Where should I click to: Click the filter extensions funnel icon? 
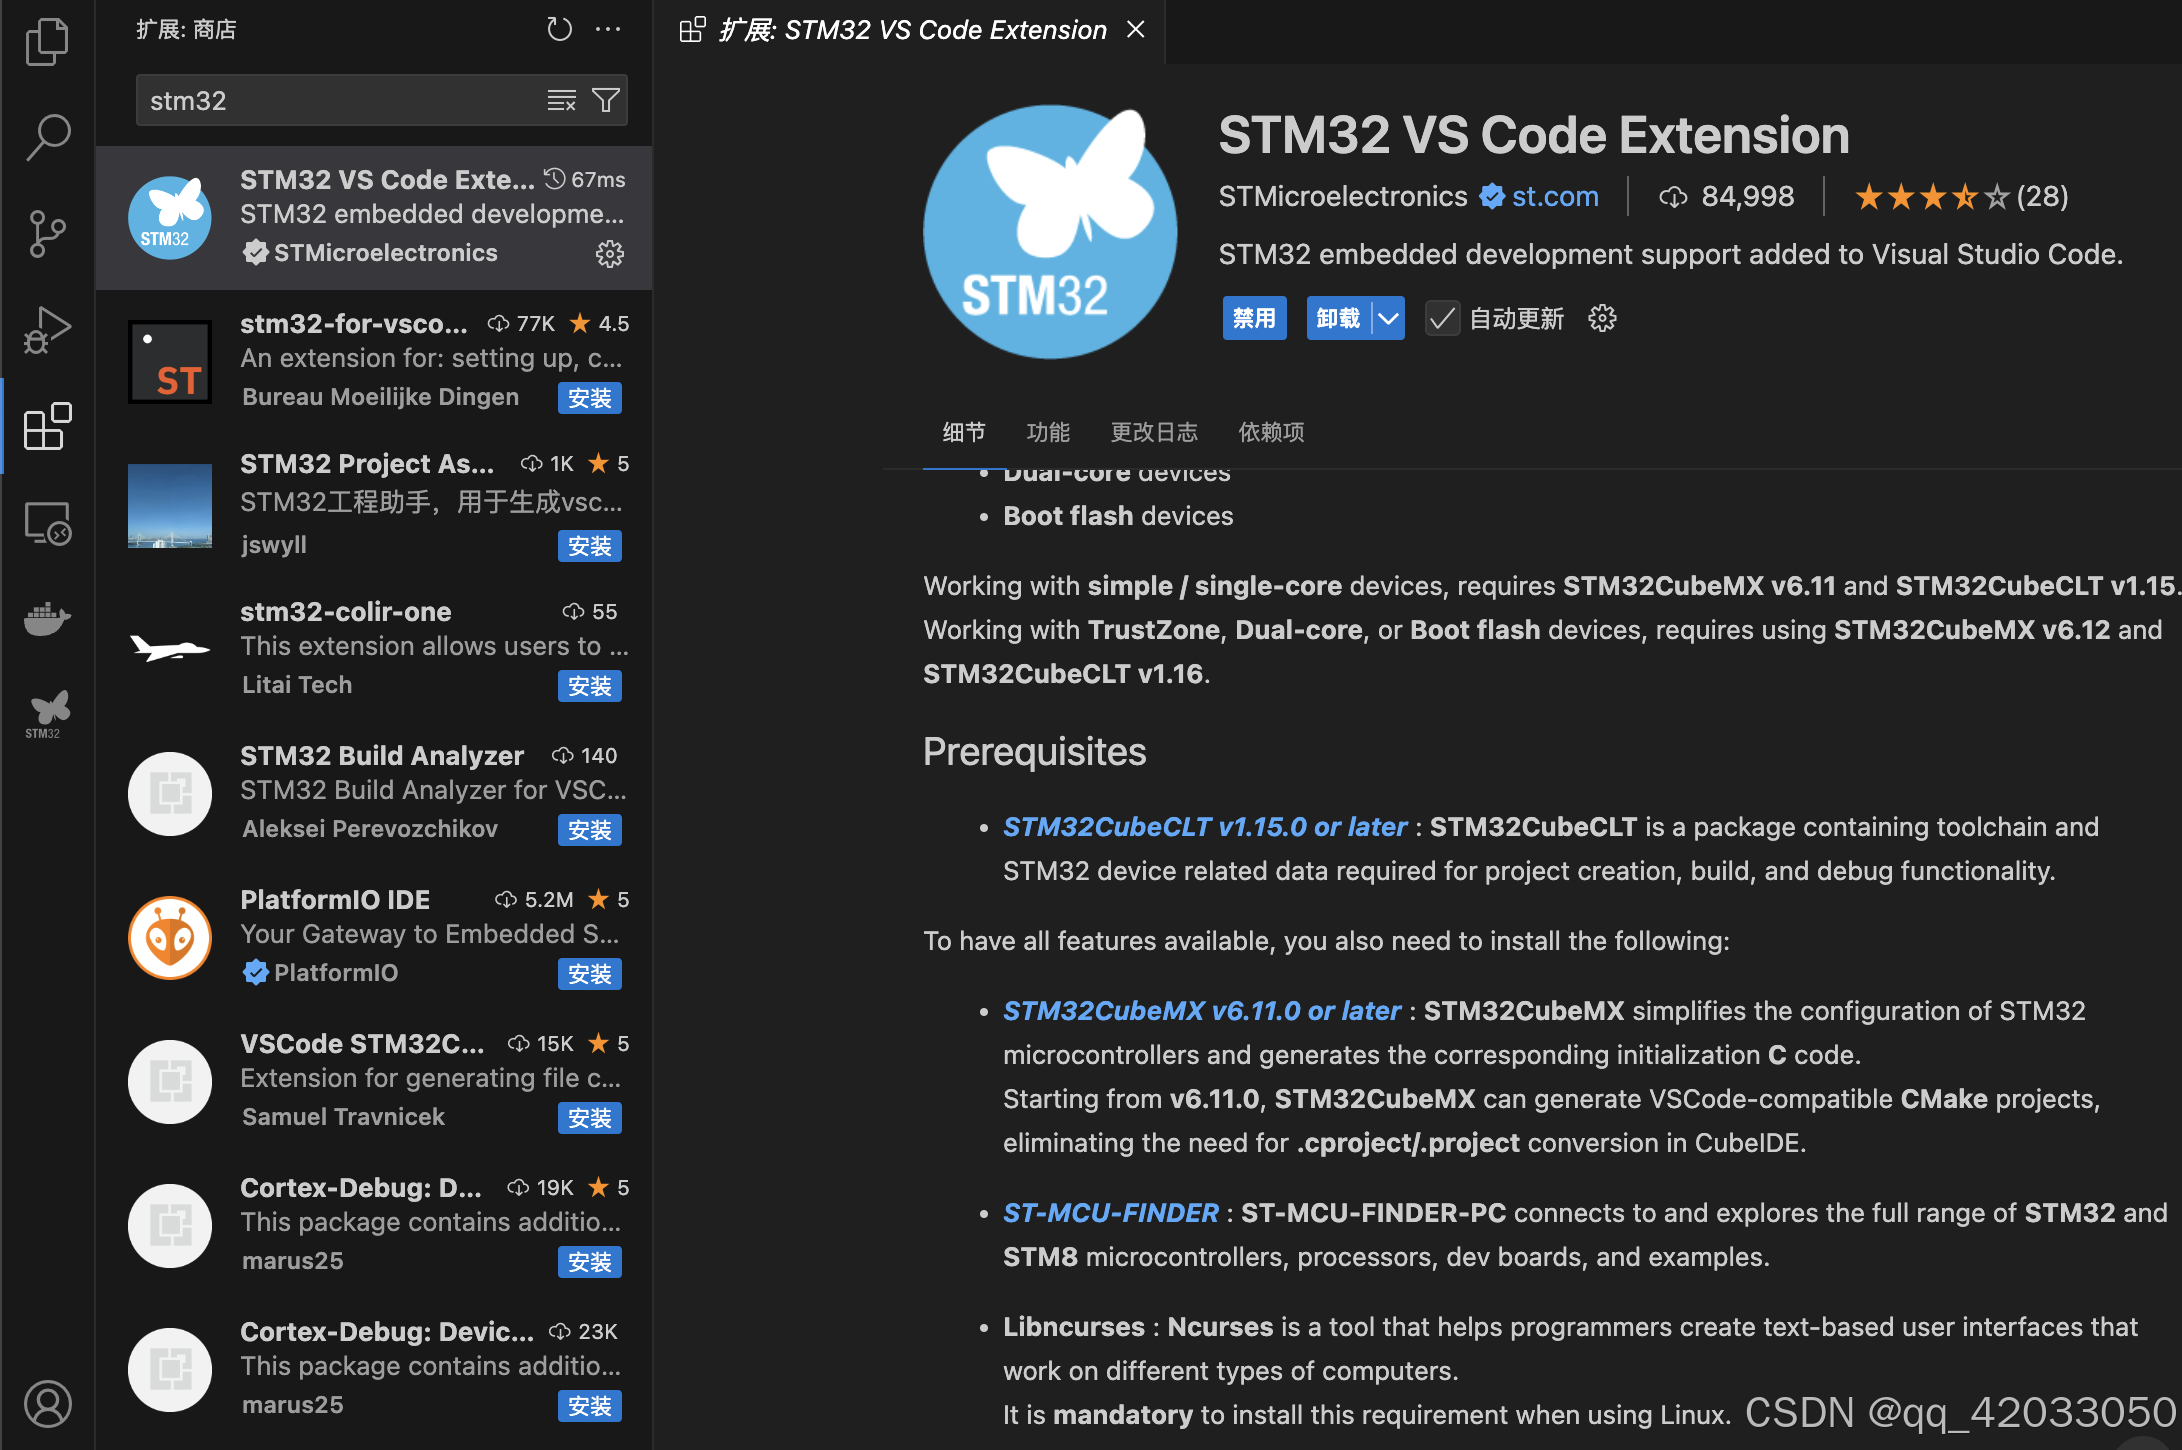[x=606, y=100]
